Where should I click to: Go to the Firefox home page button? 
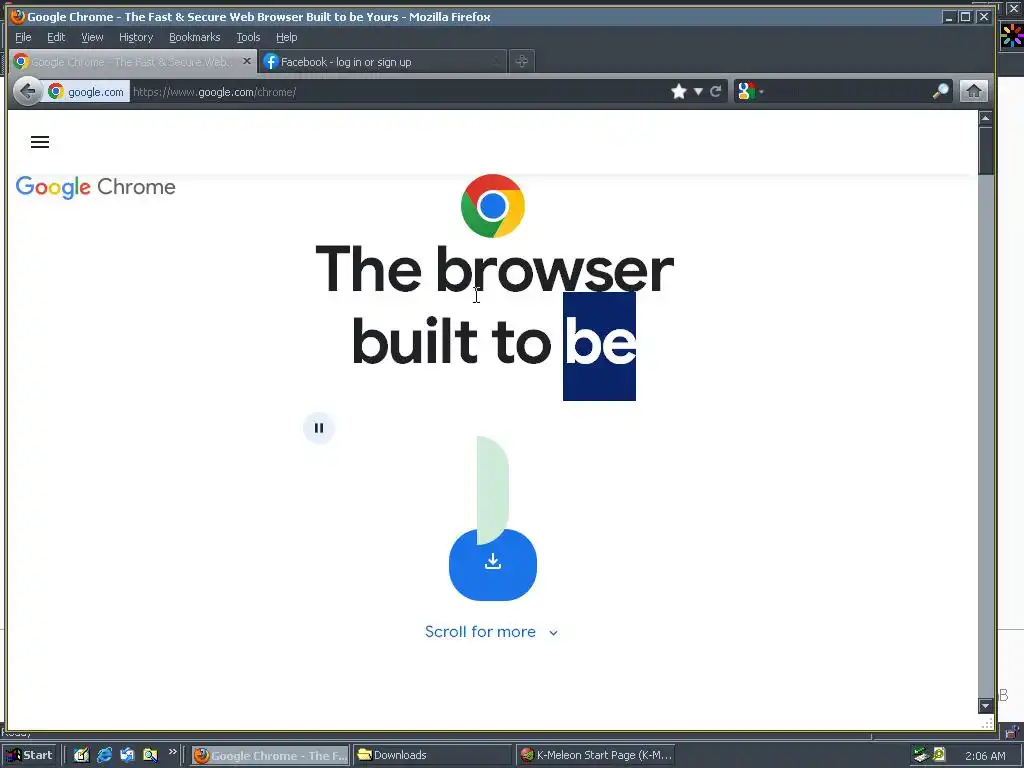coord(973,91)
